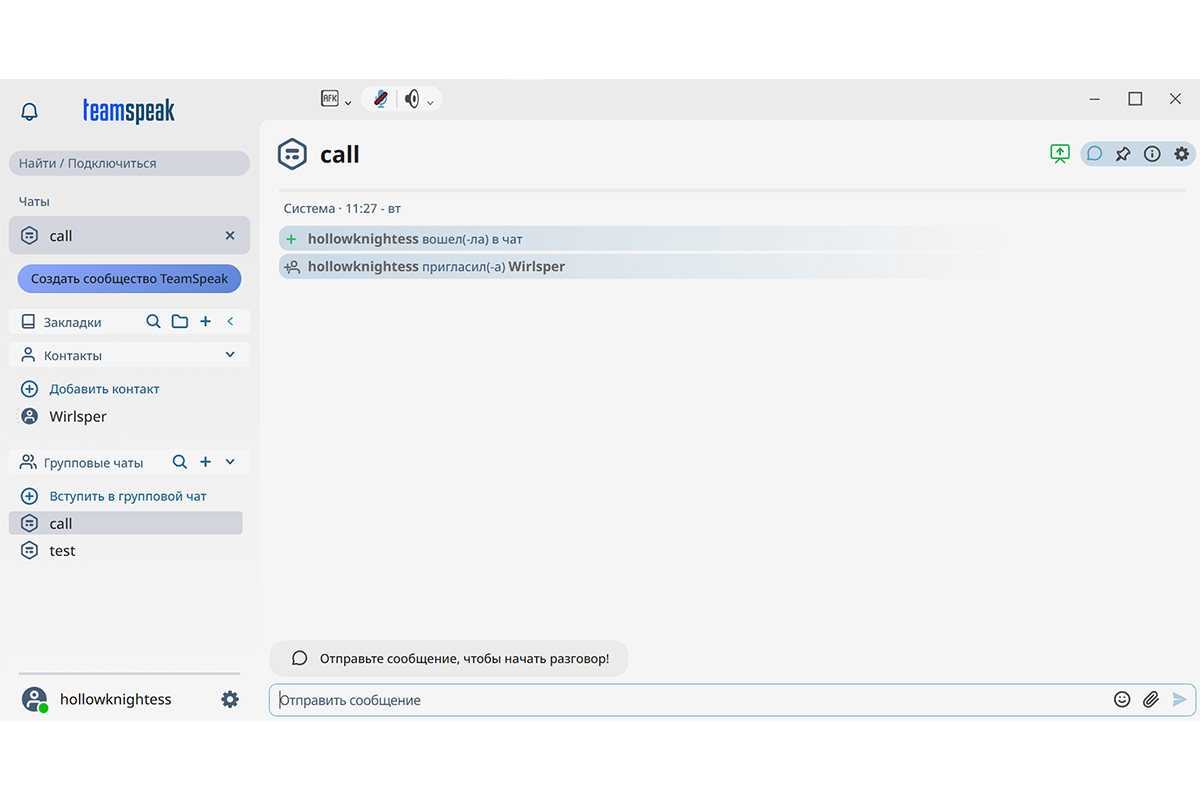Click Добавить контакт link
Image resolution: width=1200 pixels, height=800 pixels.
pos(103,388)
